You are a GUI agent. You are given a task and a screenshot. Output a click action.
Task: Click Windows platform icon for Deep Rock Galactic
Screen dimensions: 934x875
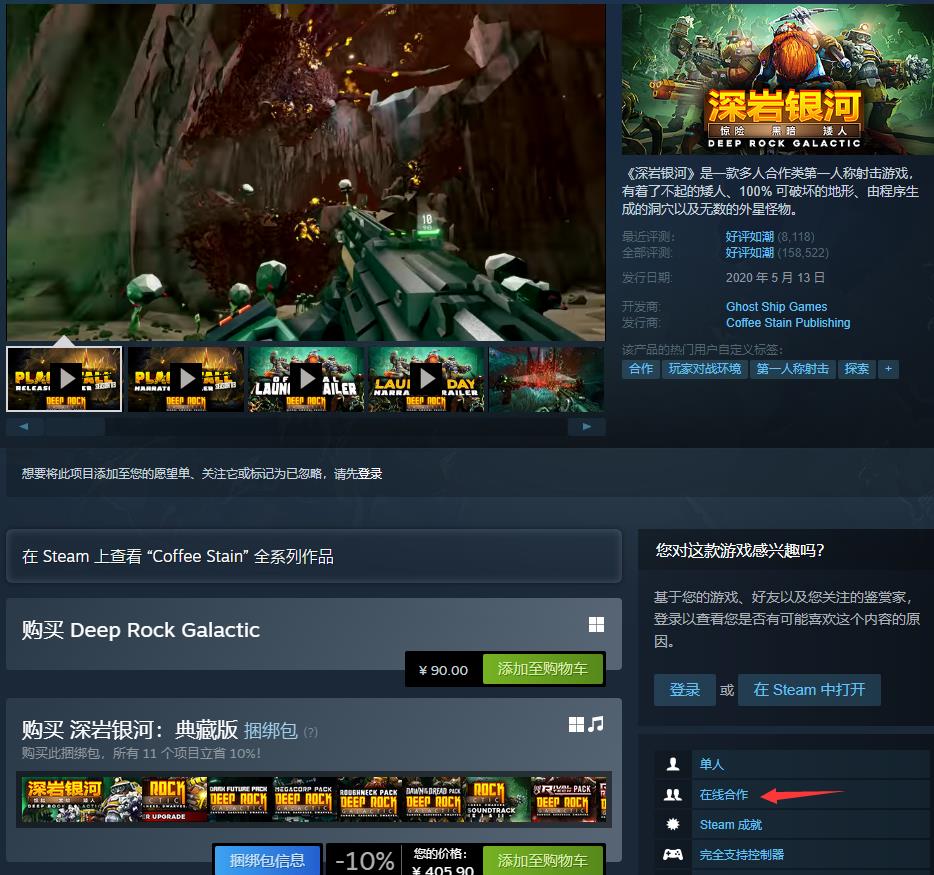tap(596, 624)
